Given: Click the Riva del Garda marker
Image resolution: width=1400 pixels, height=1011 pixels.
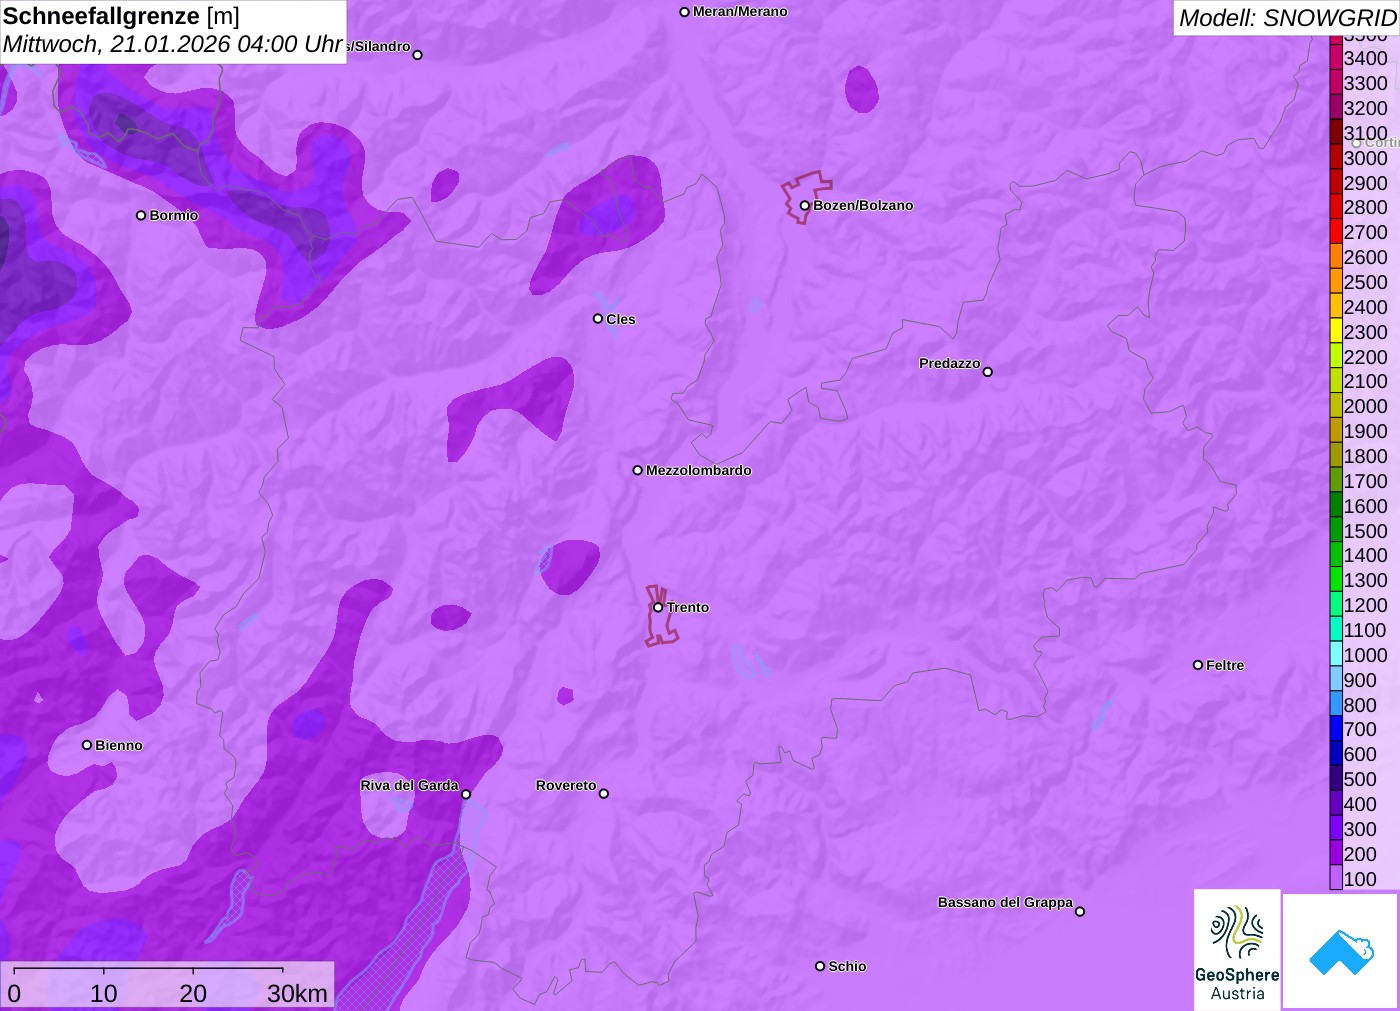Looking at the screenshot, I should (466, 794).
